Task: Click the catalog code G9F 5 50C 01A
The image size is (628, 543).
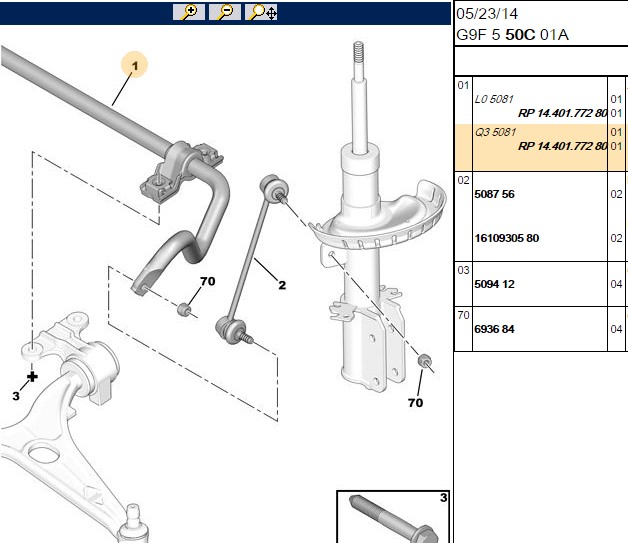Action: tap(512, 35)
